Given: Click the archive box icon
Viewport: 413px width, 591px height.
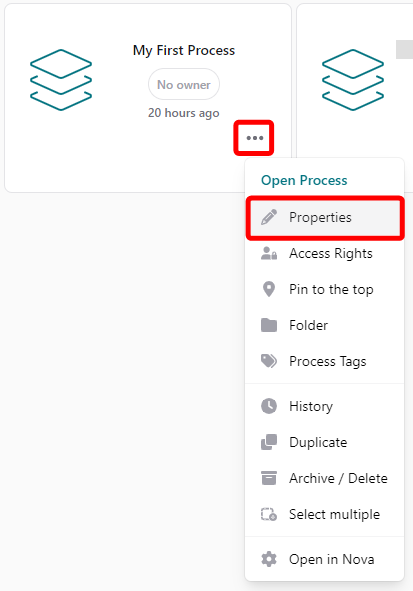Looking at the screenshot, I should click(x=269, y=478).
